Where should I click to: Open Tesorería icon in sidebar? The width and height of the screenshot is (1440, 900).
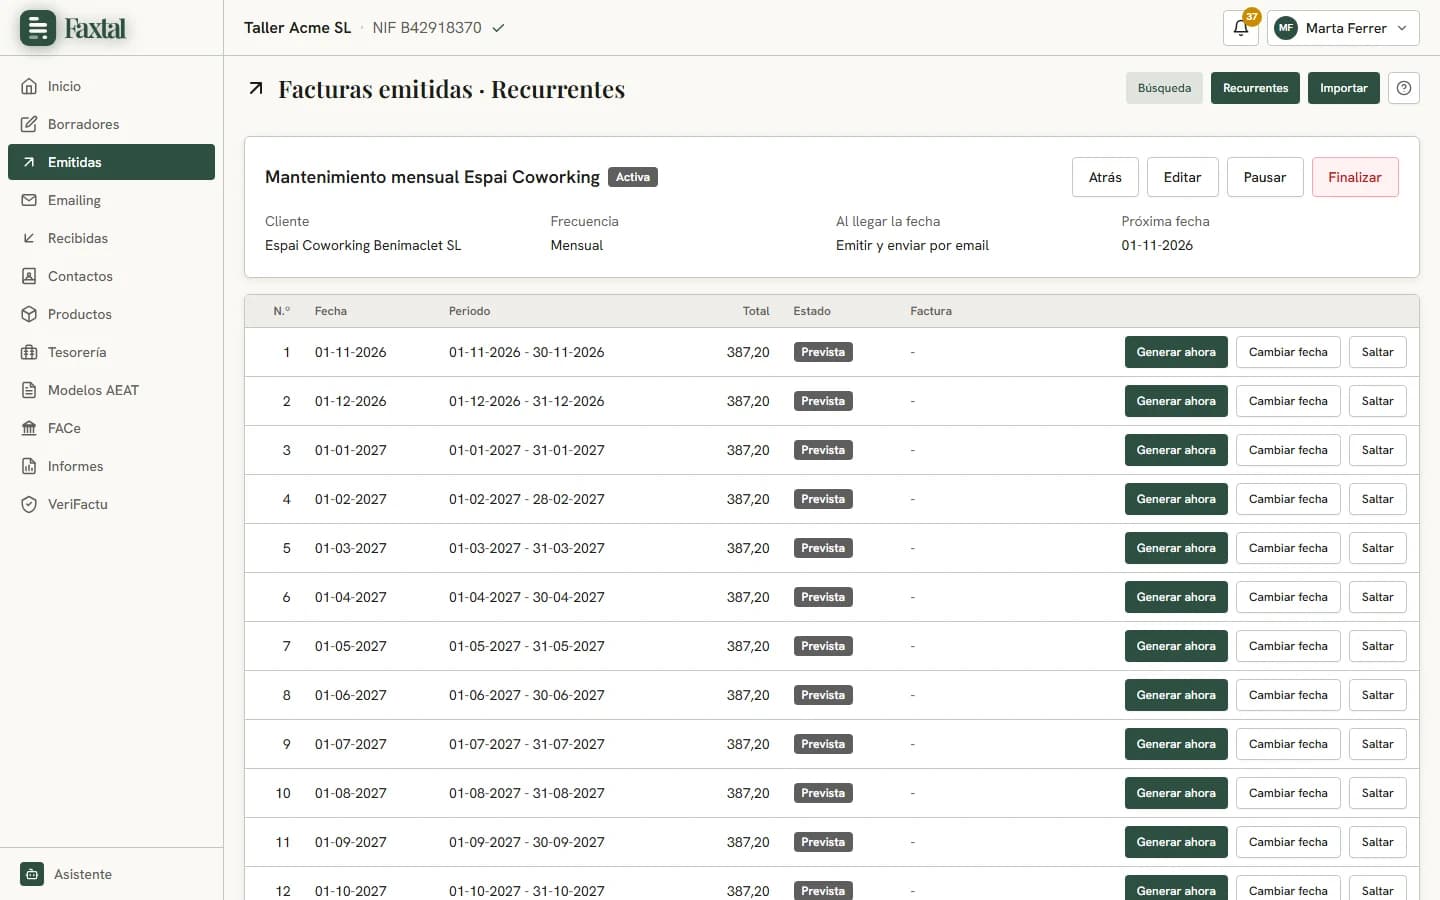pos(29,352)
